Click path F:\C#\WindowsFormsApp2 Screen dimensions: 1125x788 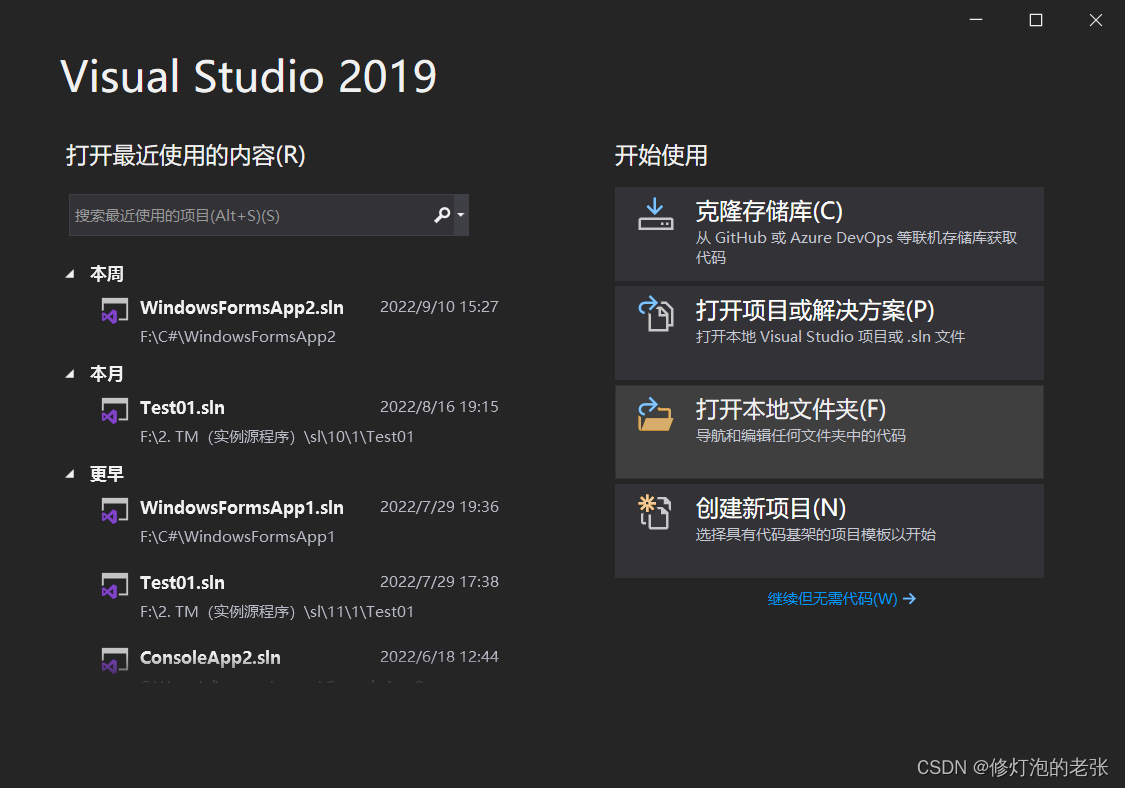point(237,337)
